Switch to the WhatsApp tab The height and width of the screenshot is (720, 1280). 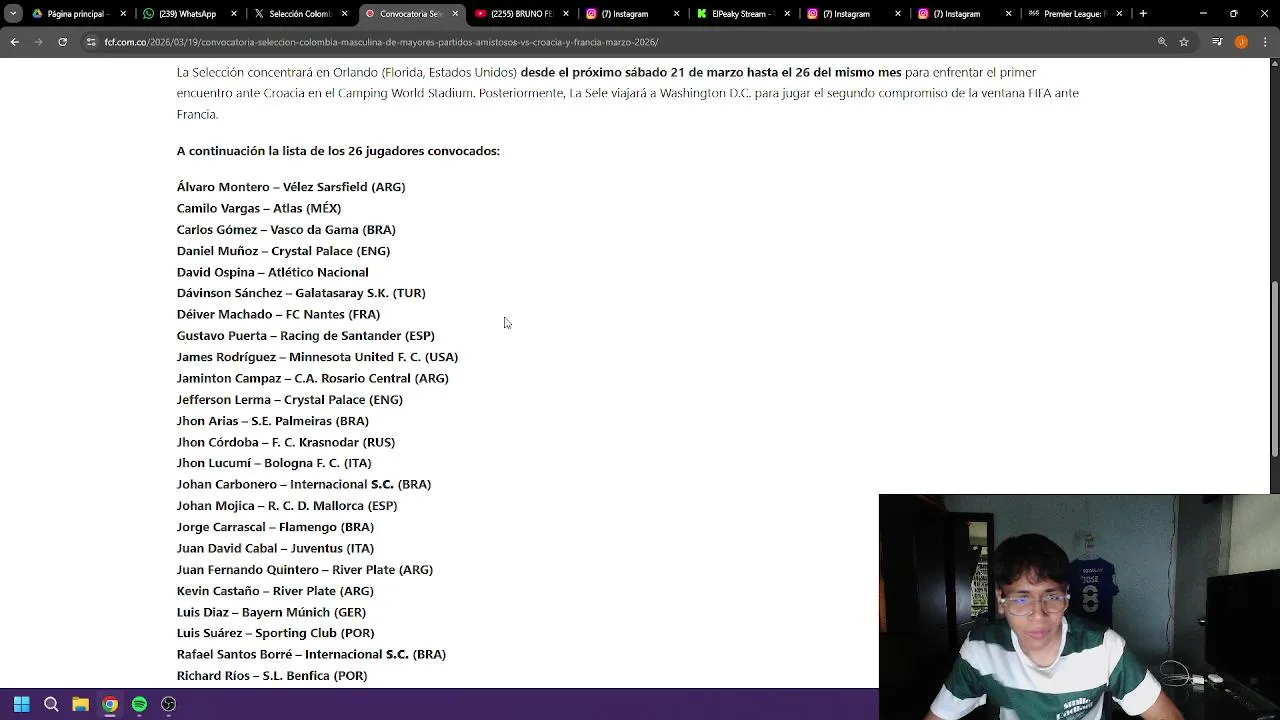pyautogui.click(x=188, y=14)
